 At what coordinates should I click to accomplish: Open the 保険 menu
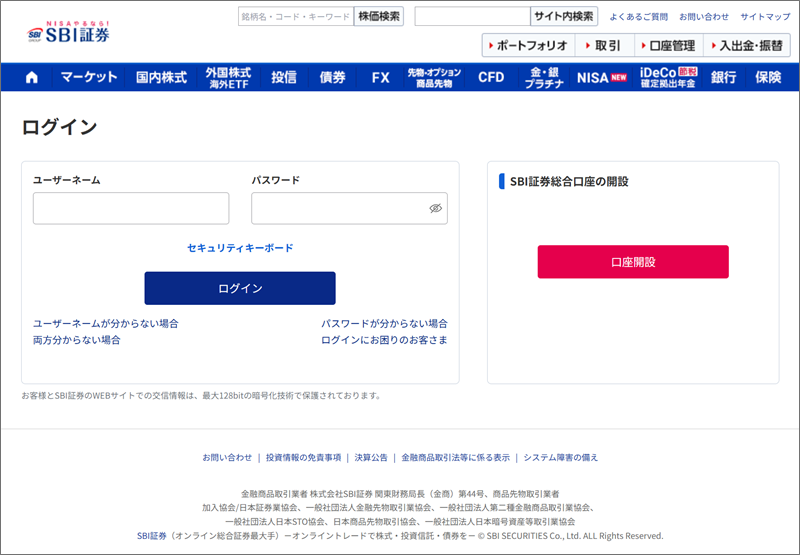click(768, 77)
